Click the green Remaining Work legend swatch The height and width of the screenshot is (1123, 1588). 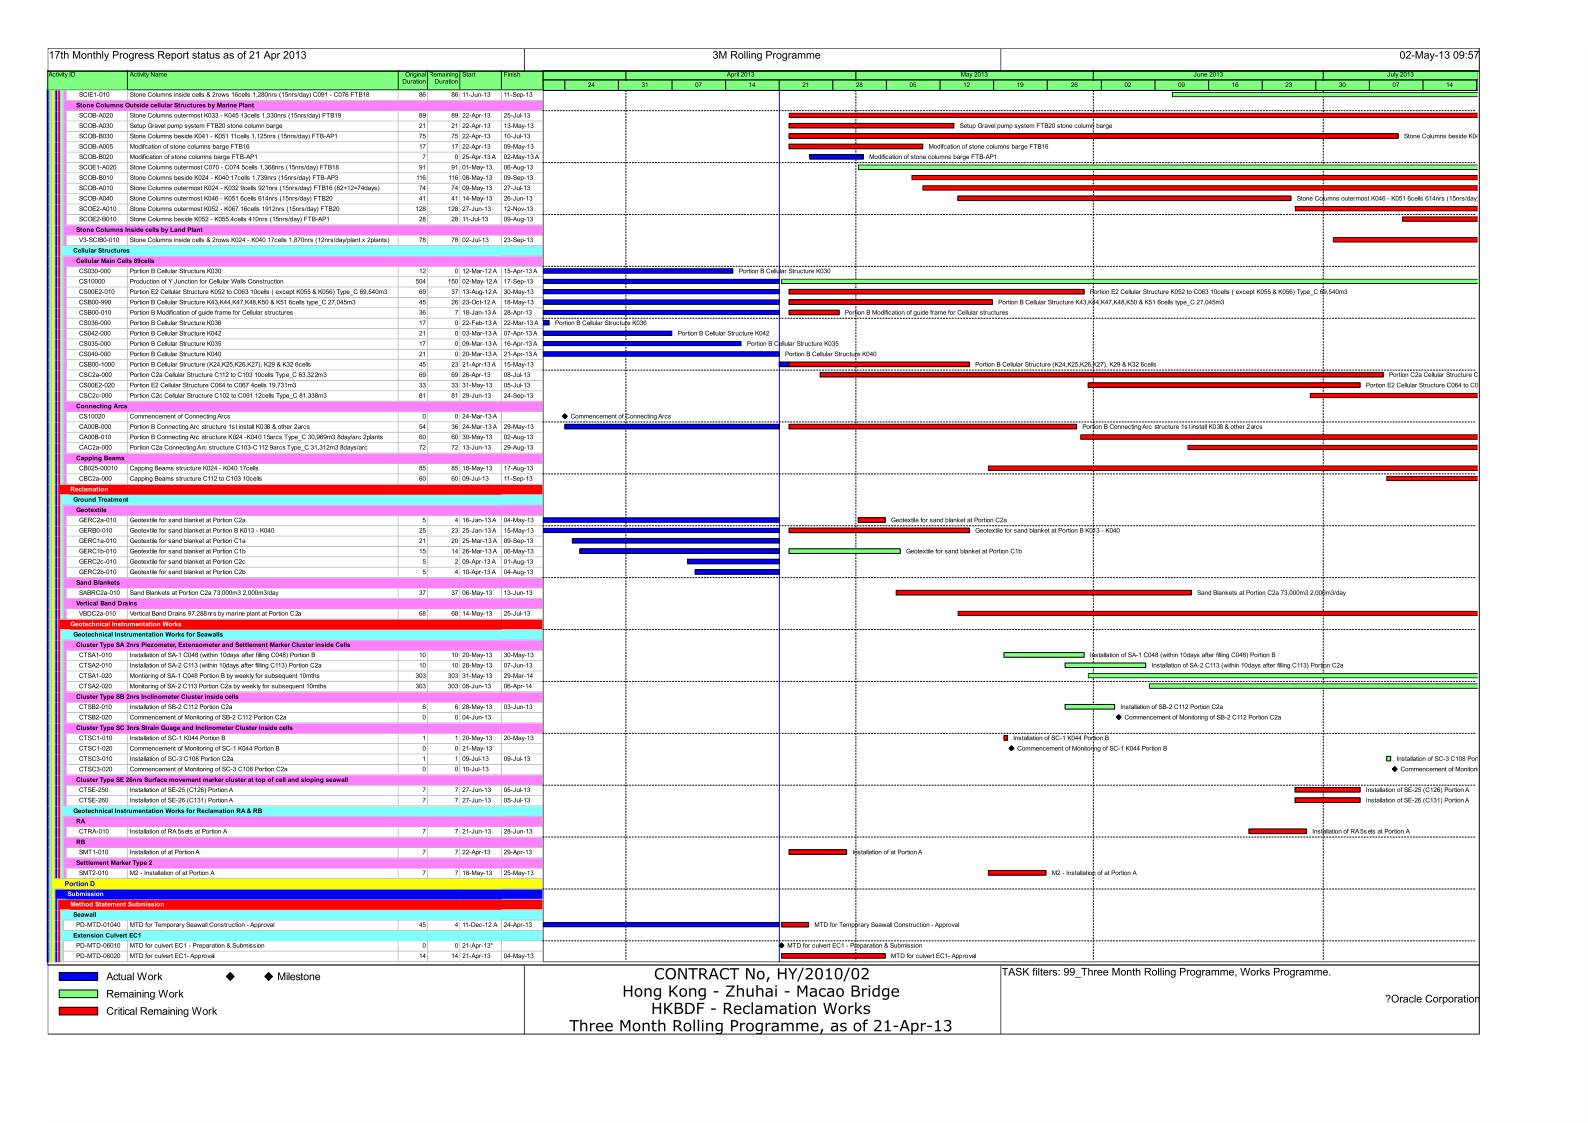point(79,994)
